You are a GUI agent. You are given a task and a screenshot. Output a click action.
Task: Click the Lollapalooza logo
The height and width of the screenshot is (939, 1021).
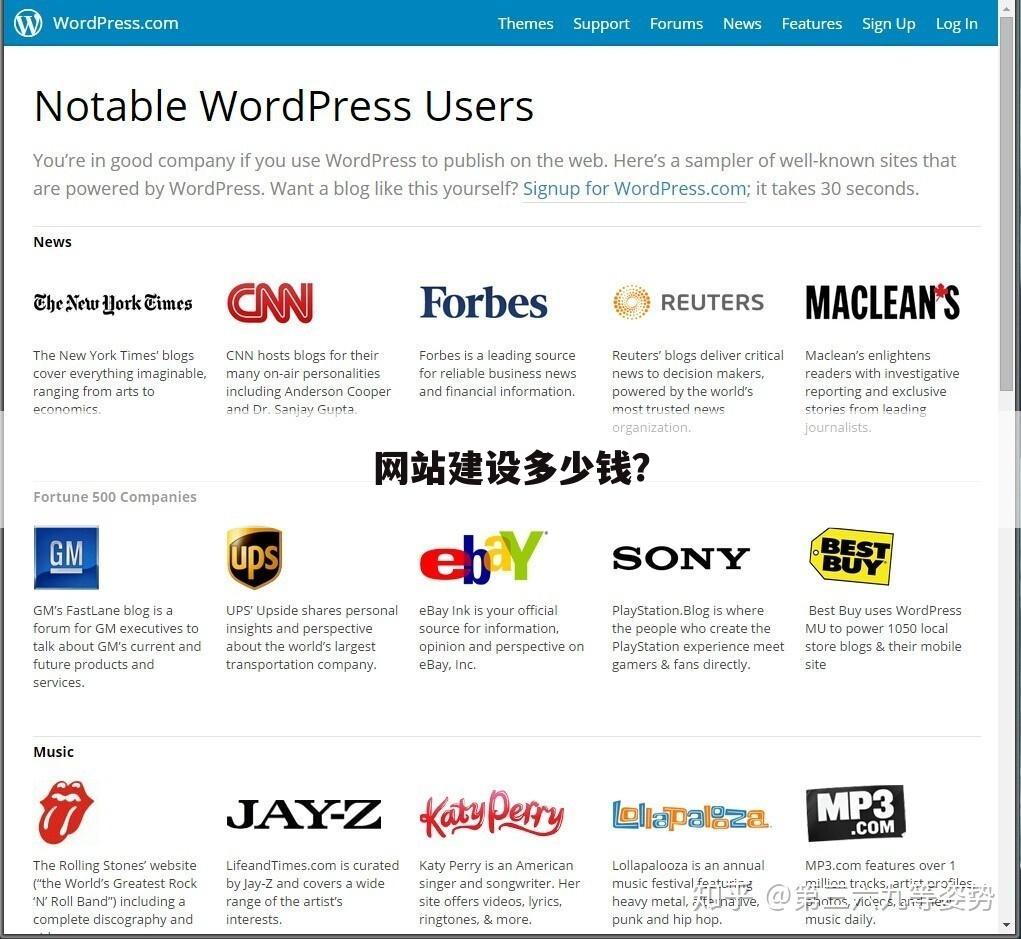coord(690,815)
